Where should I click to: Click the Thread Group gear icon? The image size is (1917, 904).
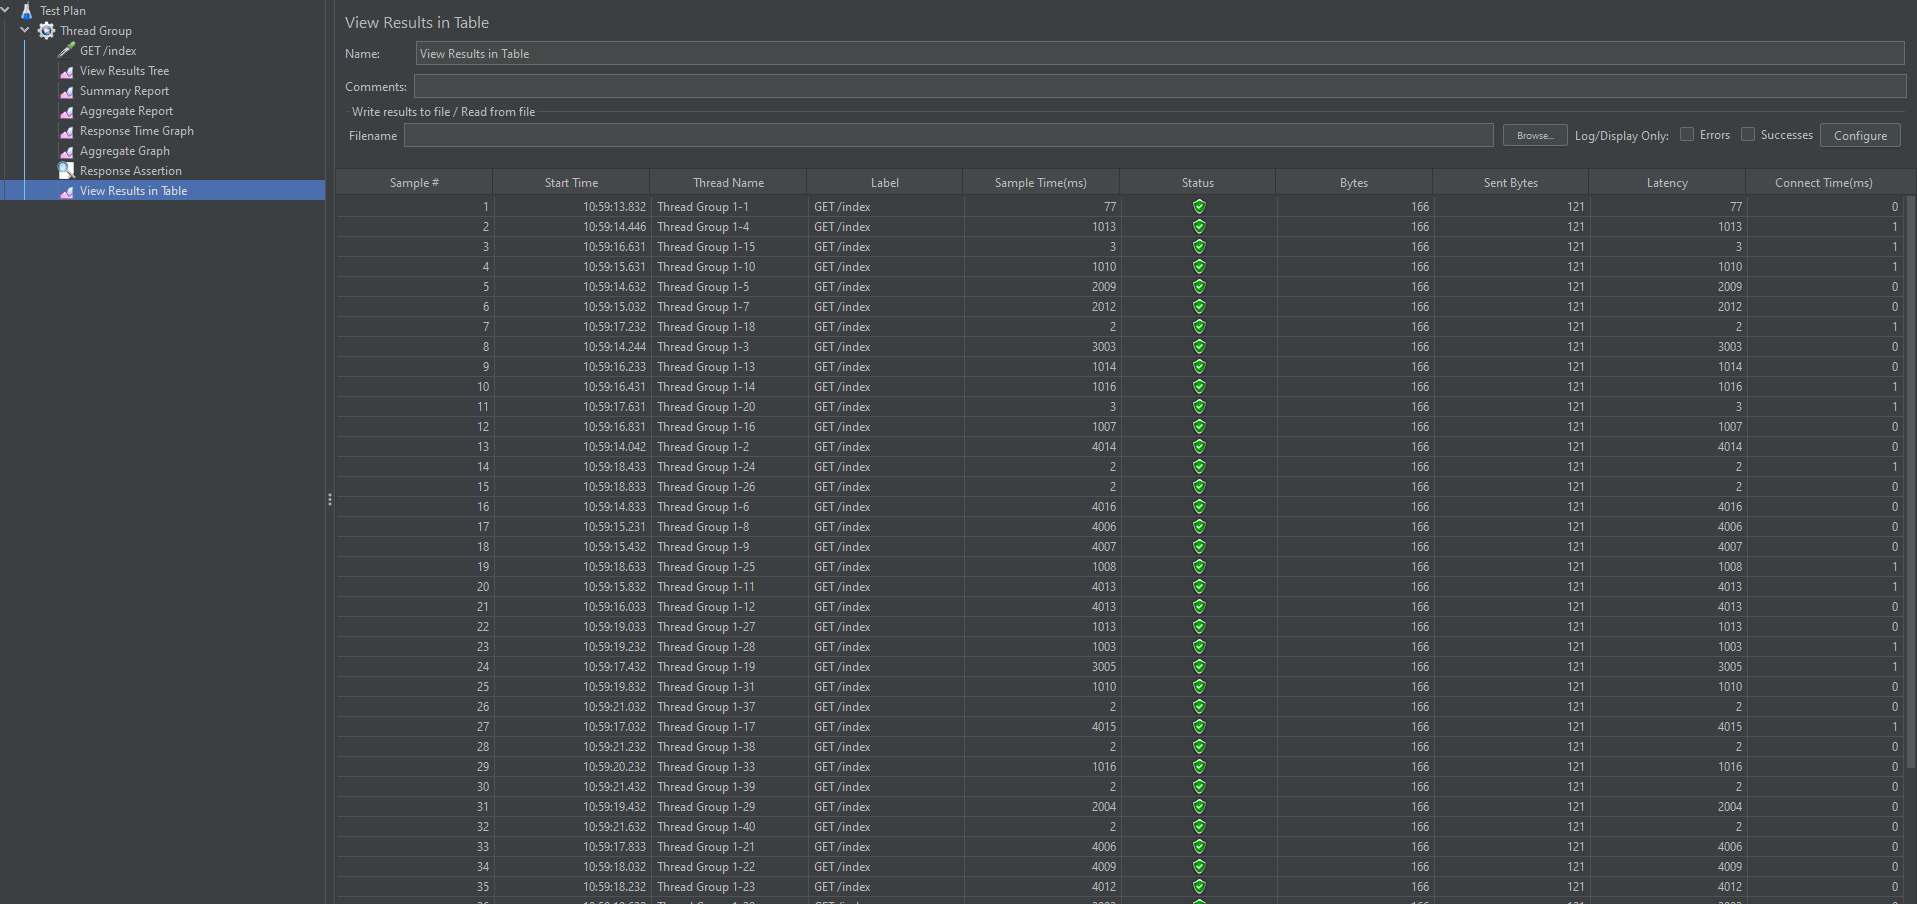(46, 31)
